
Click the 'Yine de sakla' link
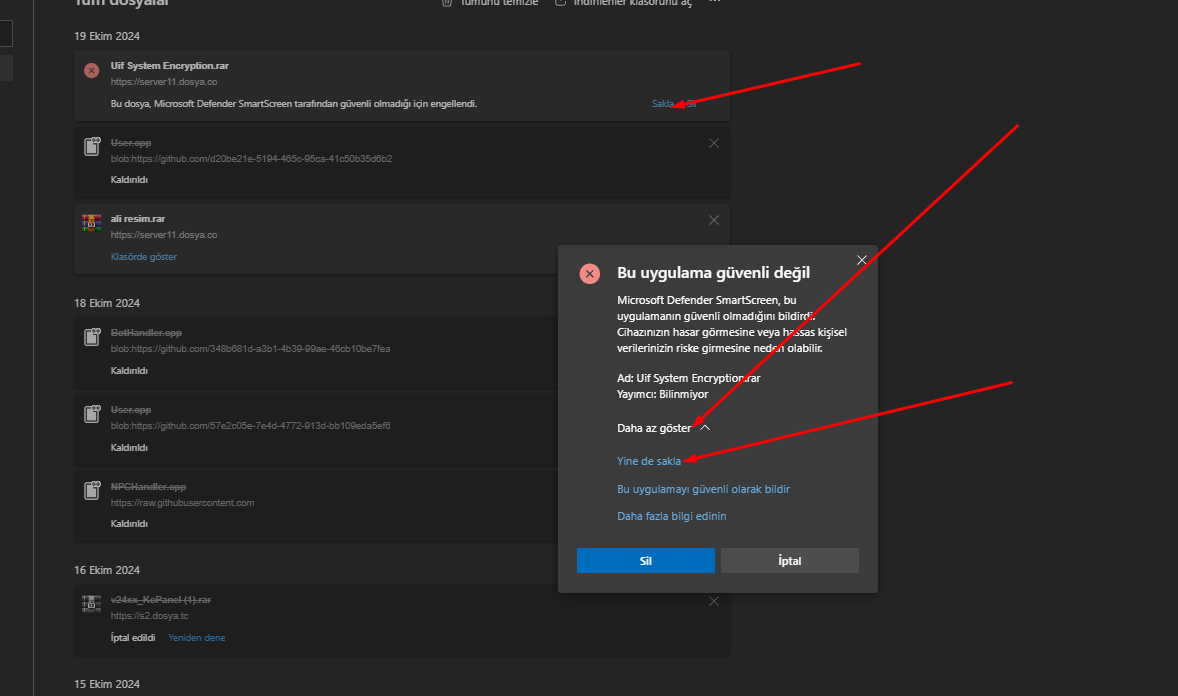[649, 461]
